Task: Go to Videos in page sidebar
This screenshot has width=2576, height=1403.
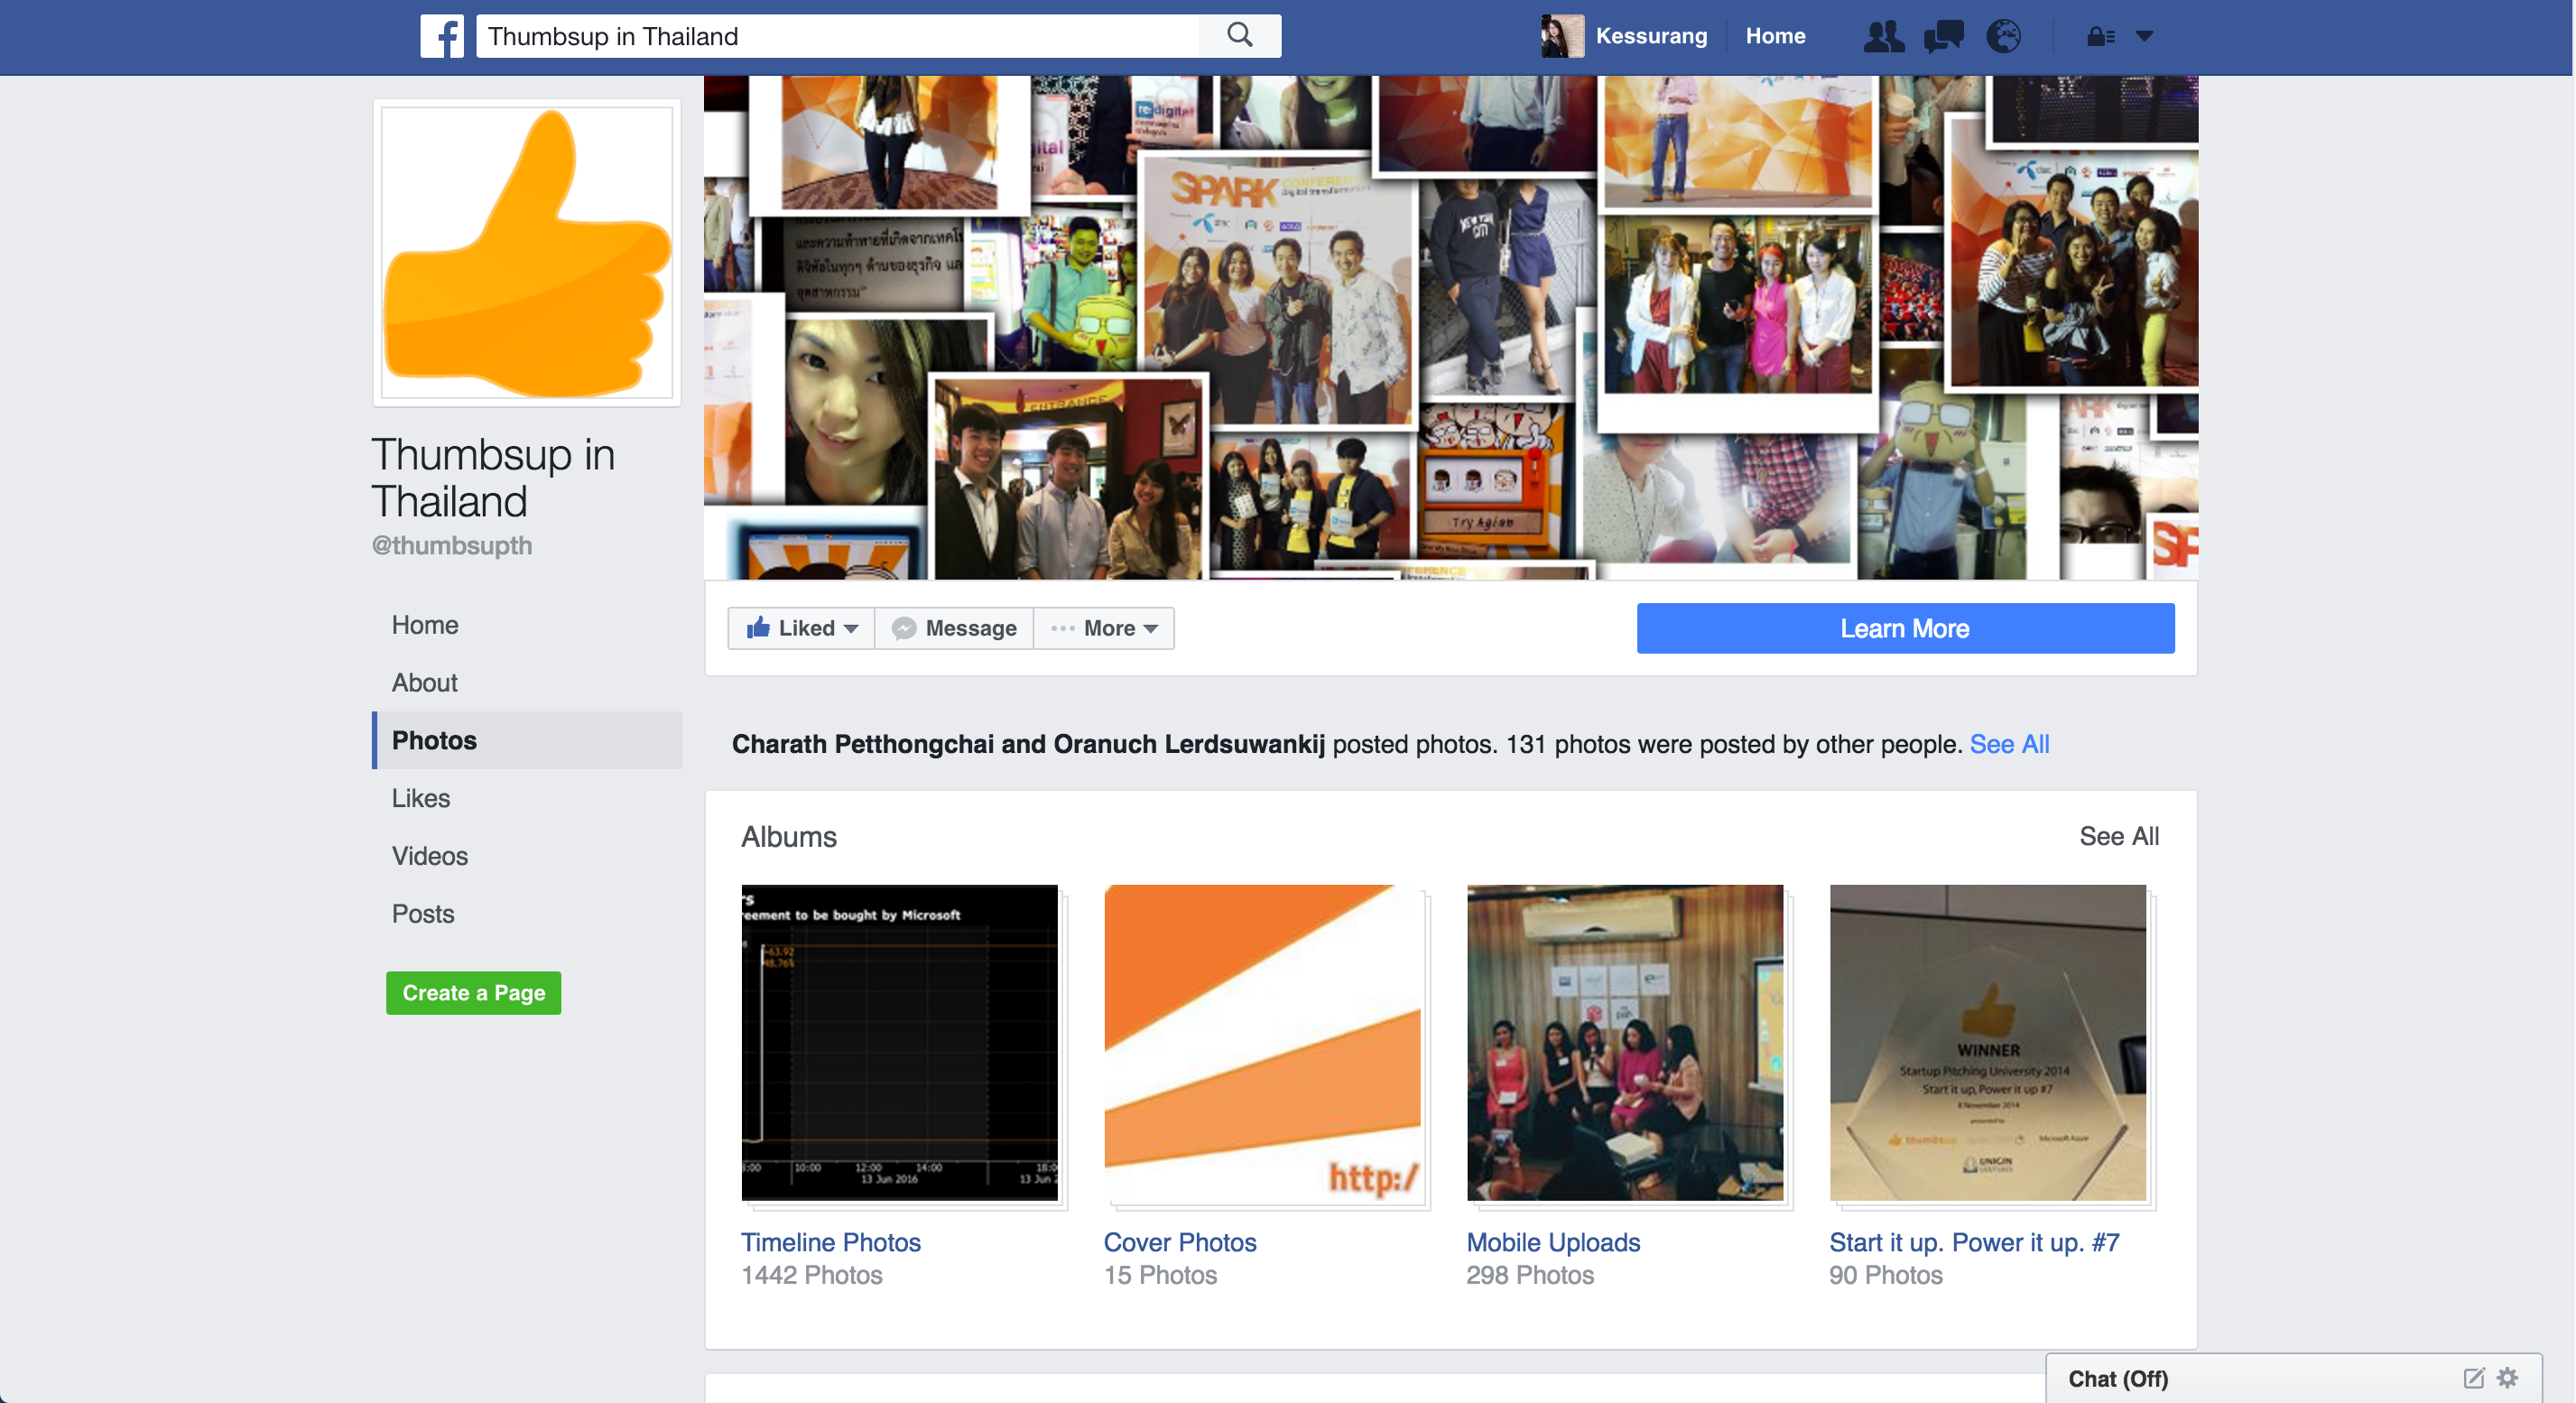Action: (429, 856)
